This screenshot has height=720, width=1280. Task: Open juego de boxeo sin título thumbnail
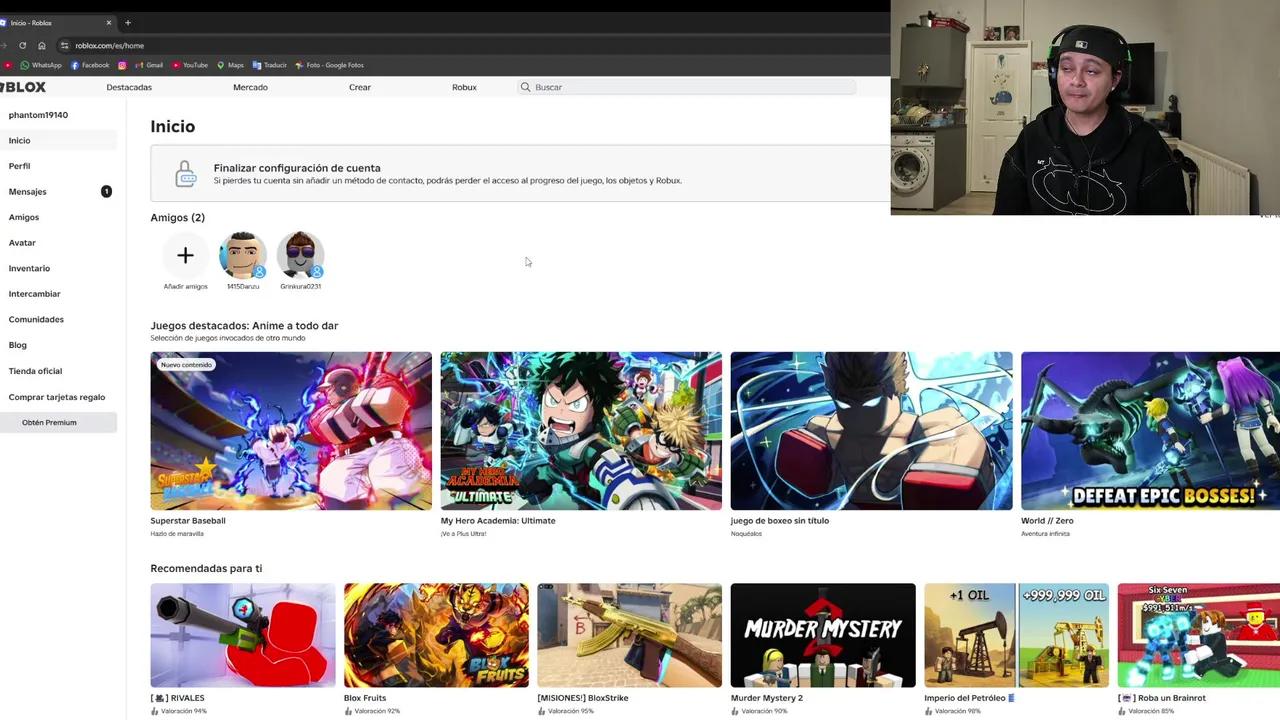click(x=871, y=431)
